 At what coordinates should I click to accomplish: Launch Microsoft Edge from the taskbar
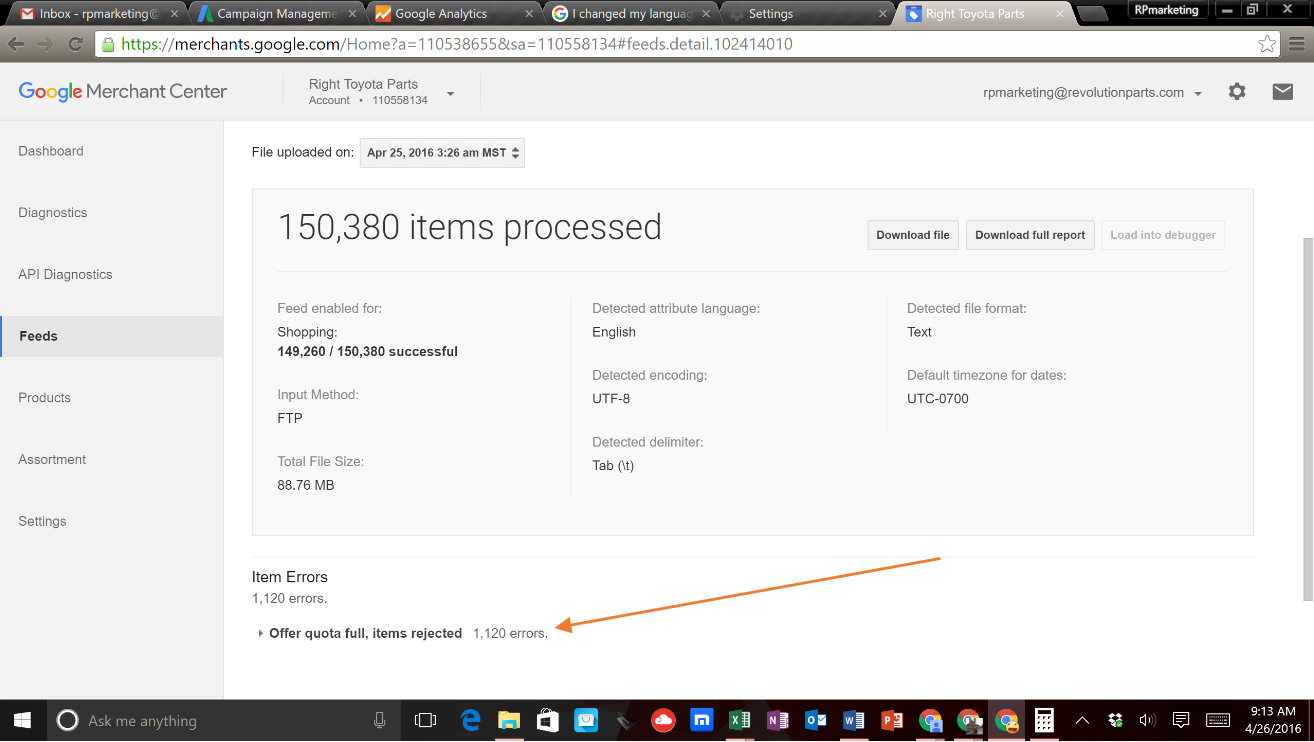pos(470,720)
